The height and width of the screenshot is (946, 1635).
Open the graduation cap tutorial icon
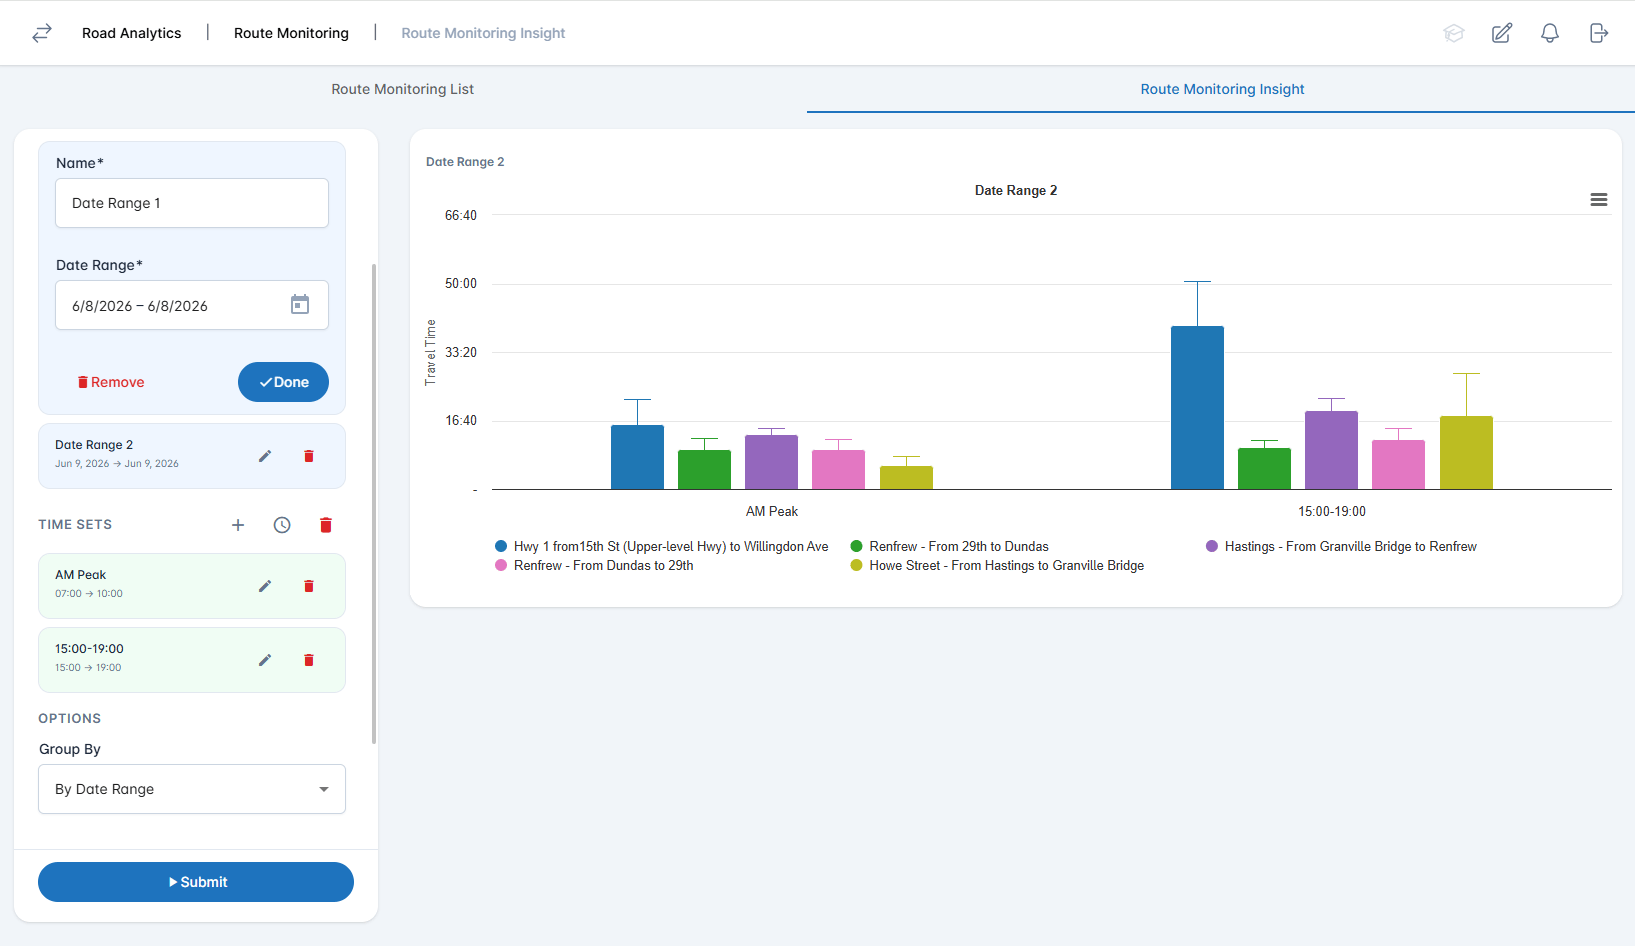point(1454,33)
